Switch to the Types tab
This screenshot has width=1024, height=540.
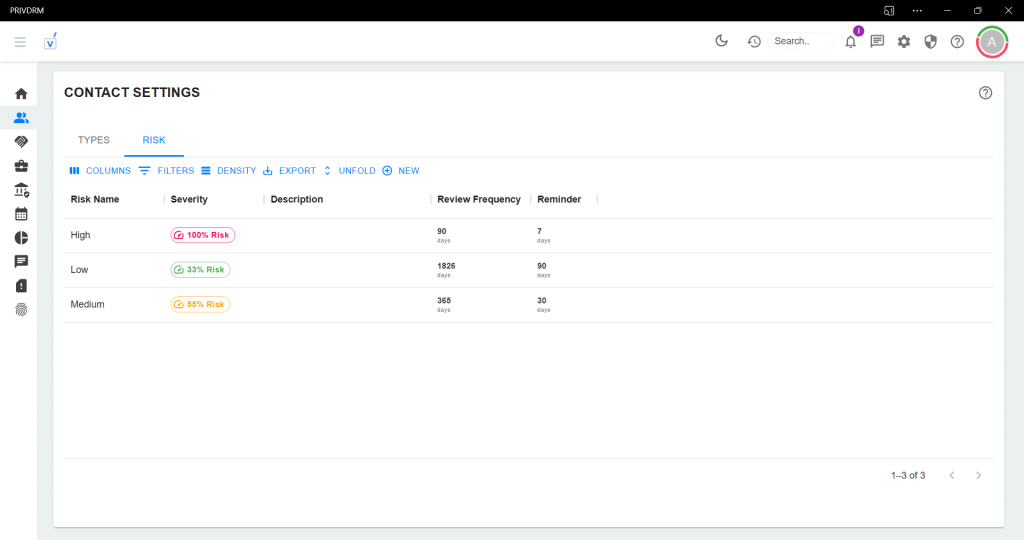pyautogui.click(x=94, y=140)
